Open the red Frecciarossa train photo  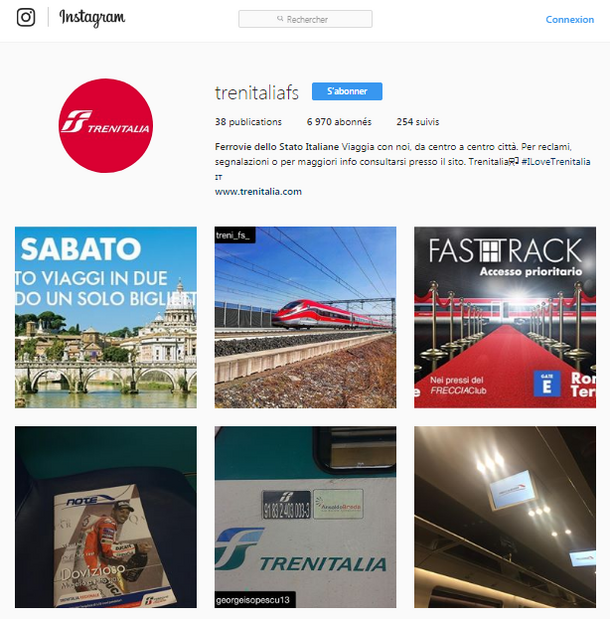click(x=305, y=317)
